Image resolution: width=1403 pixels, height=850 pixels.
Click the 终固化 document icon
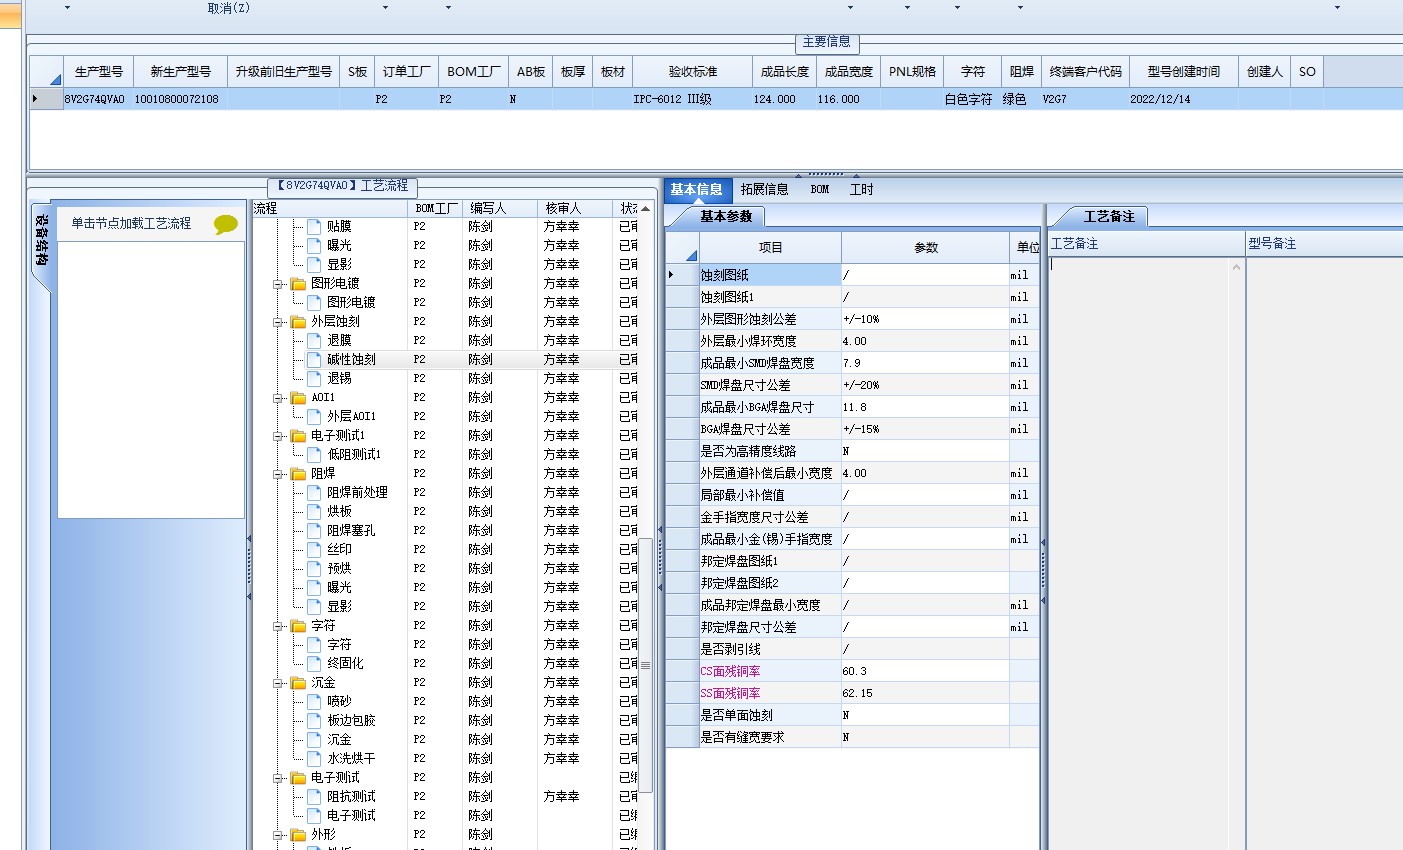point(314,664)
